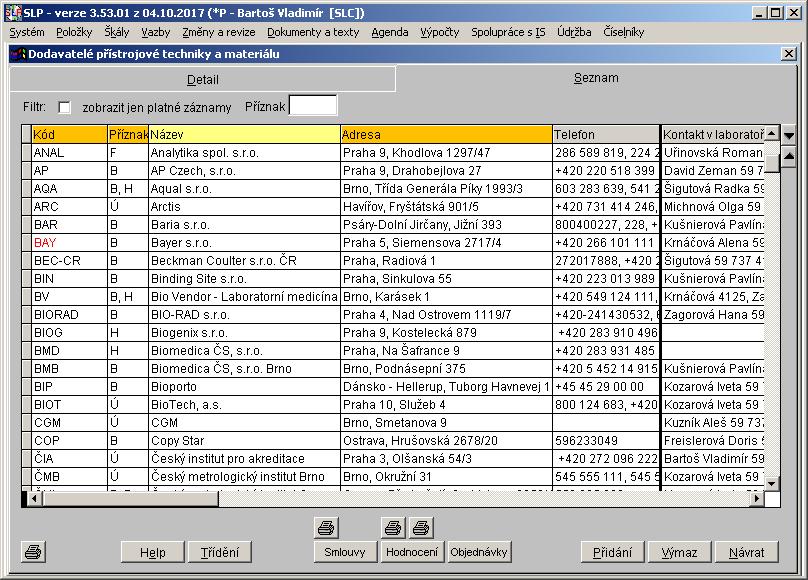Screen dimensions: 808x580
Task: Switch to the Detail tab
Action: coord(203,79)
